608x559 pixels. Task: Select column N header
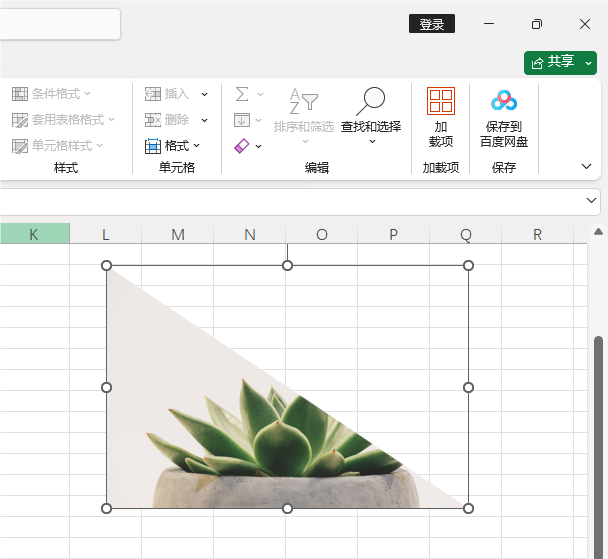point(250,234)
